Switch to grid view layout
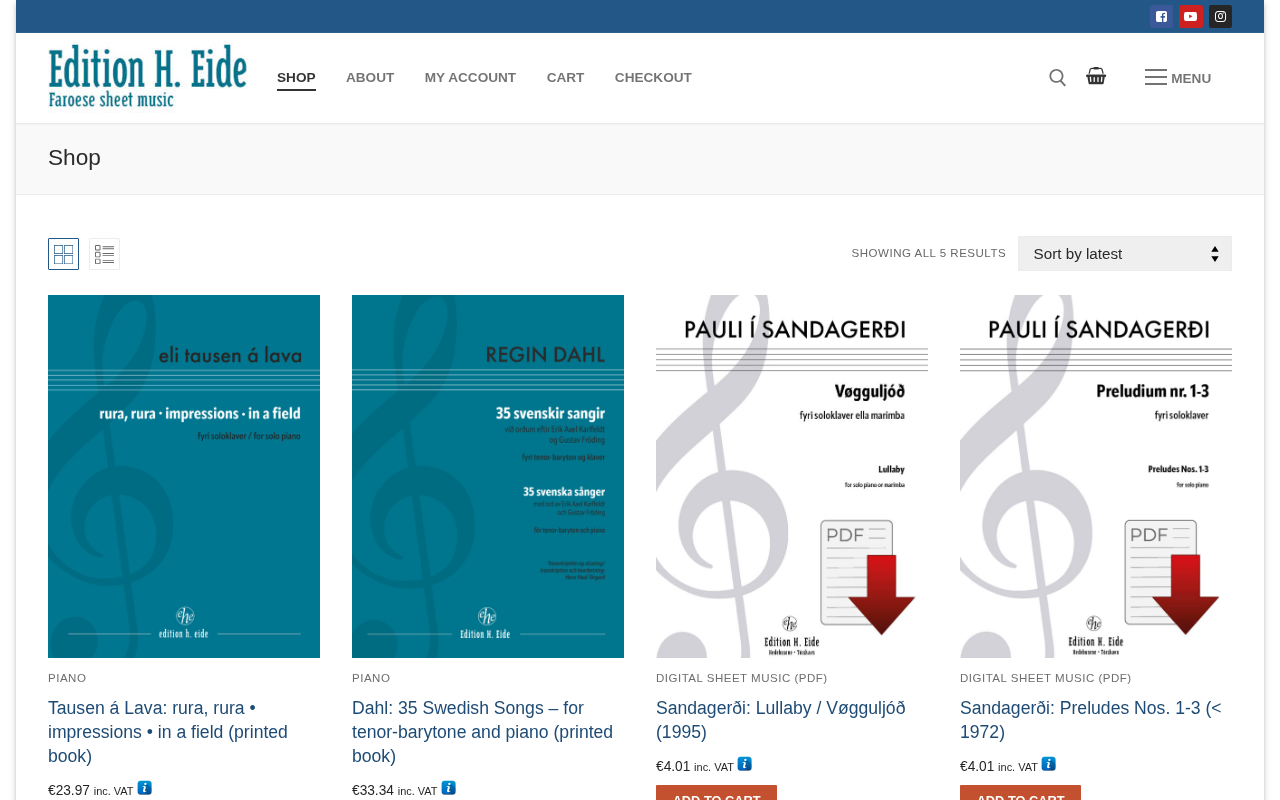The image size is (1280, 800). pos(63,254)
